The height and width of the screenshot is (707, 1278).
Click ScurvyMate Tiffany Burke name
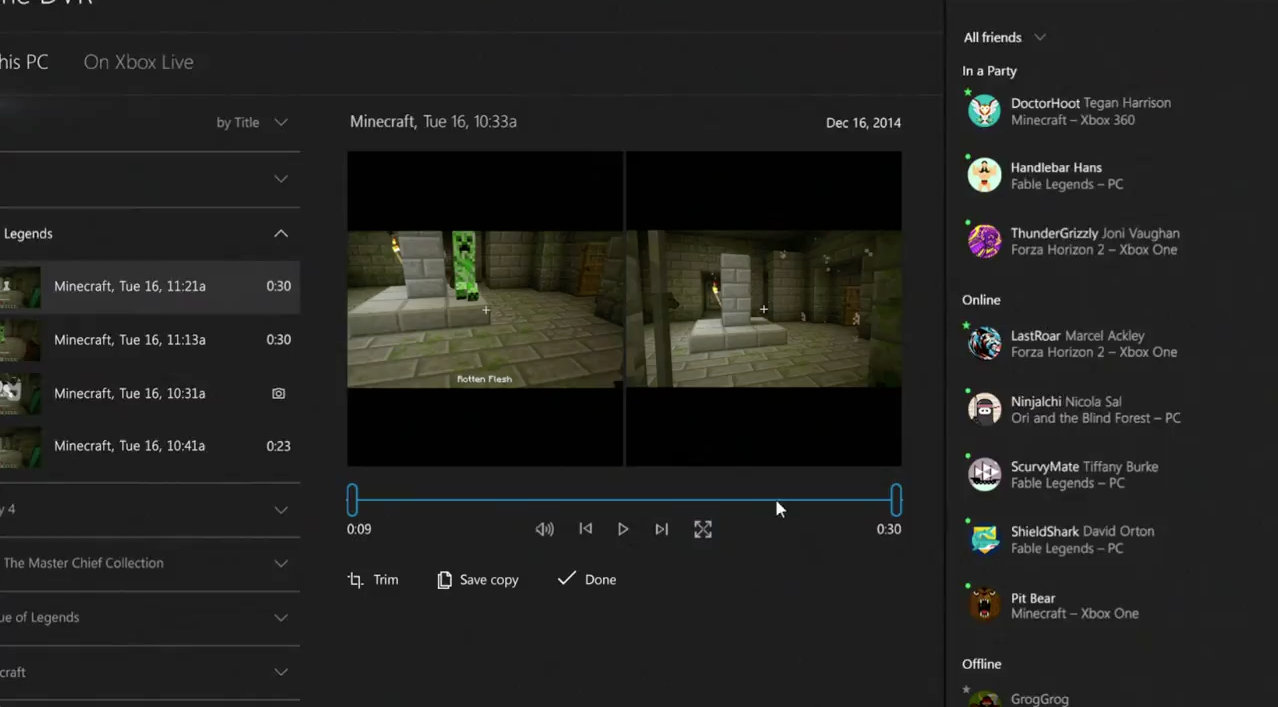1085,467
